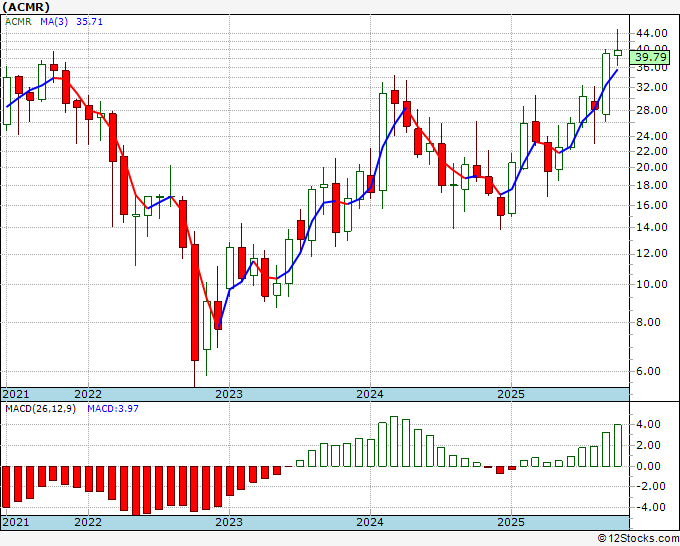Screen dimensions: 680x546
Task: Click 2021 on the price chart time axis
Action: click(16, 394)
